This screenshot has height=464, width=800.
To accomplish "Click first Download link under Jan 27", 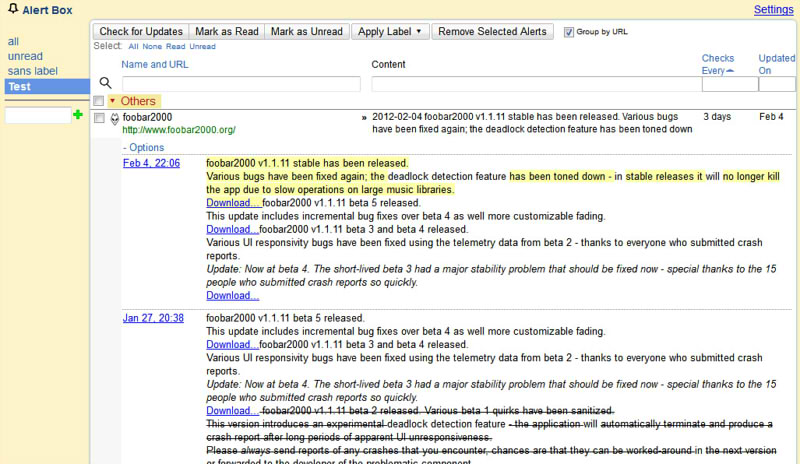I will [x=232, y=345].
